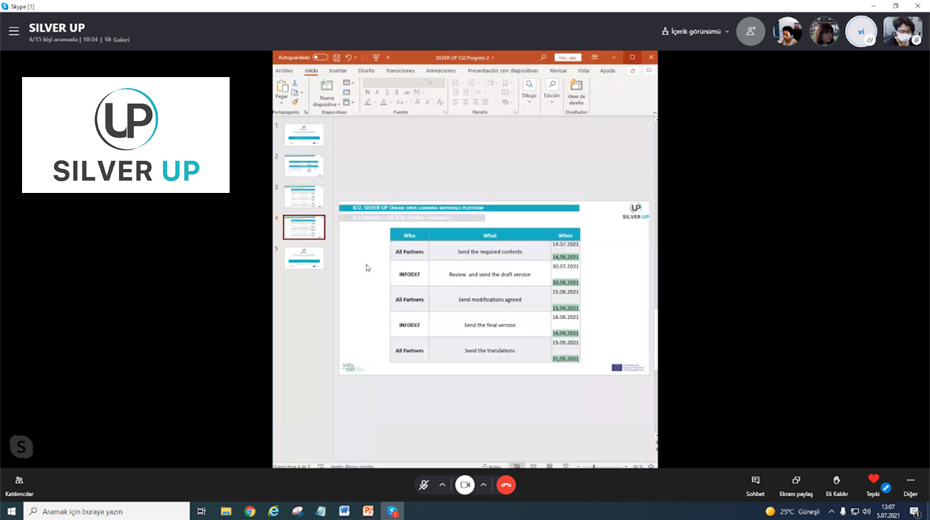Open the Diğer more options menu

(910, 484)
